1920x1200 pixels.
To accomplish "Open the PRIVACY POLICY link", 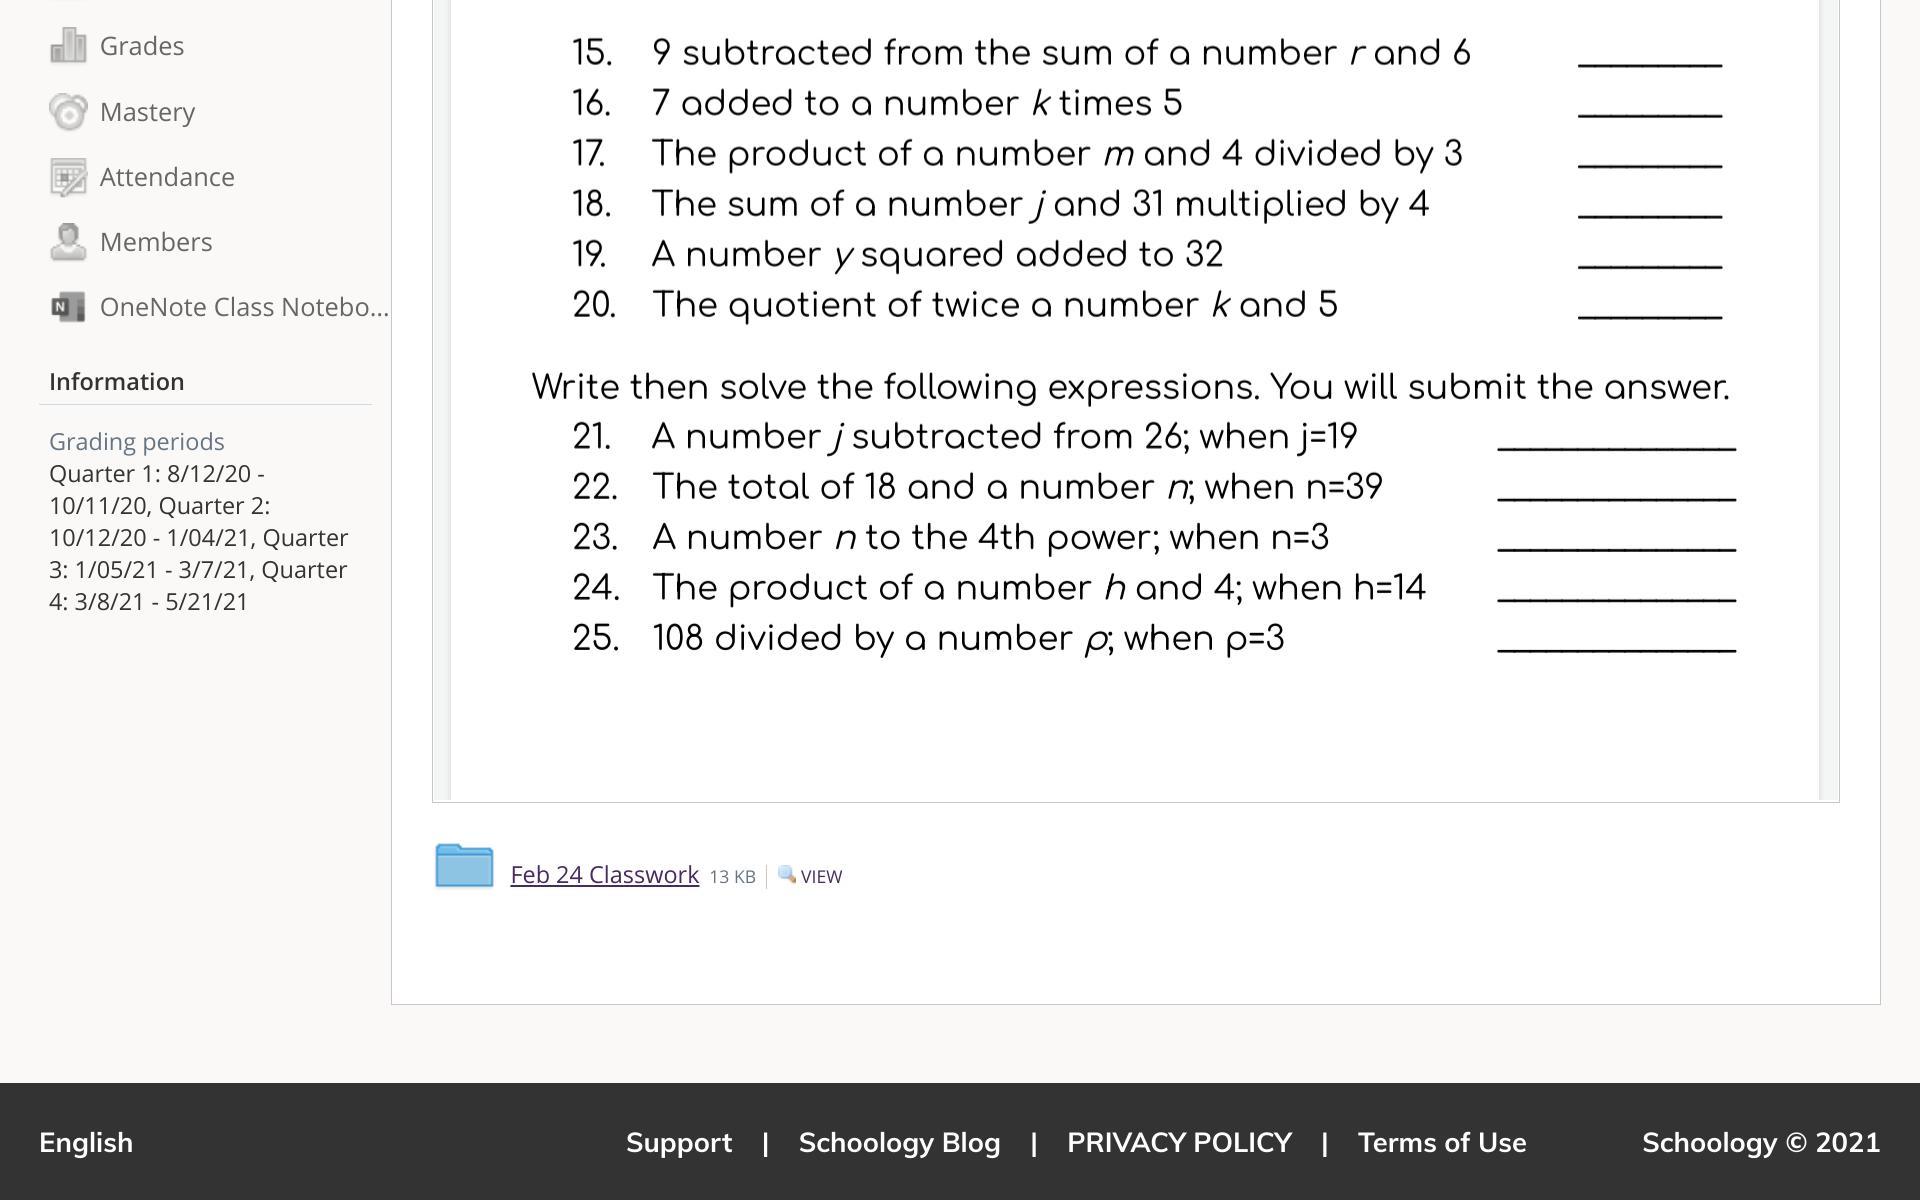I will (1179, 1142).
